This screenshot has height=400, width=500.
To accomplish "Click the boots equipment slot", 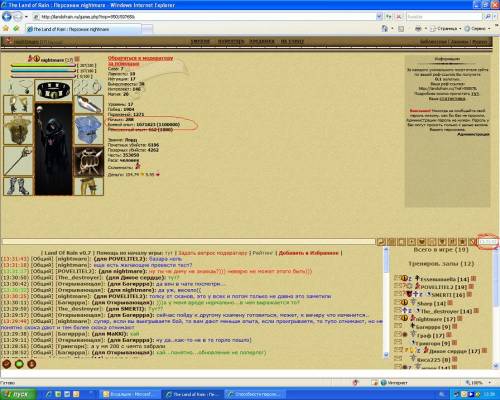I will 18,186.
